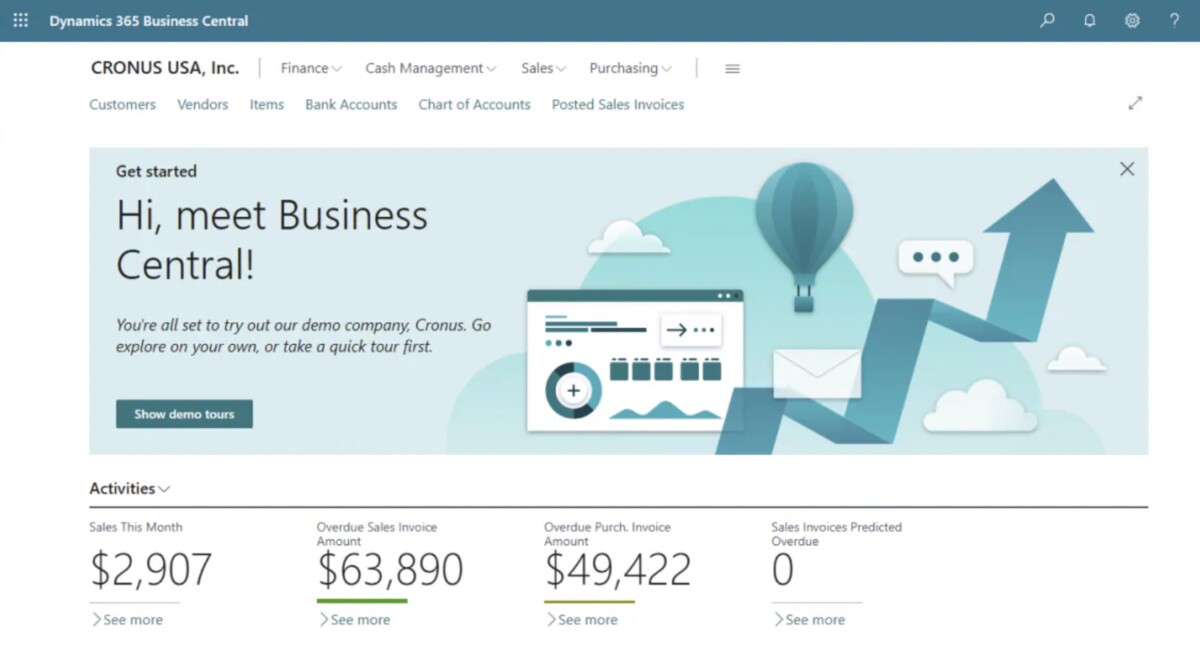1200x653 pixels.
Task: Open the Chart of Accounts link
Action: (x=474, y=104)
